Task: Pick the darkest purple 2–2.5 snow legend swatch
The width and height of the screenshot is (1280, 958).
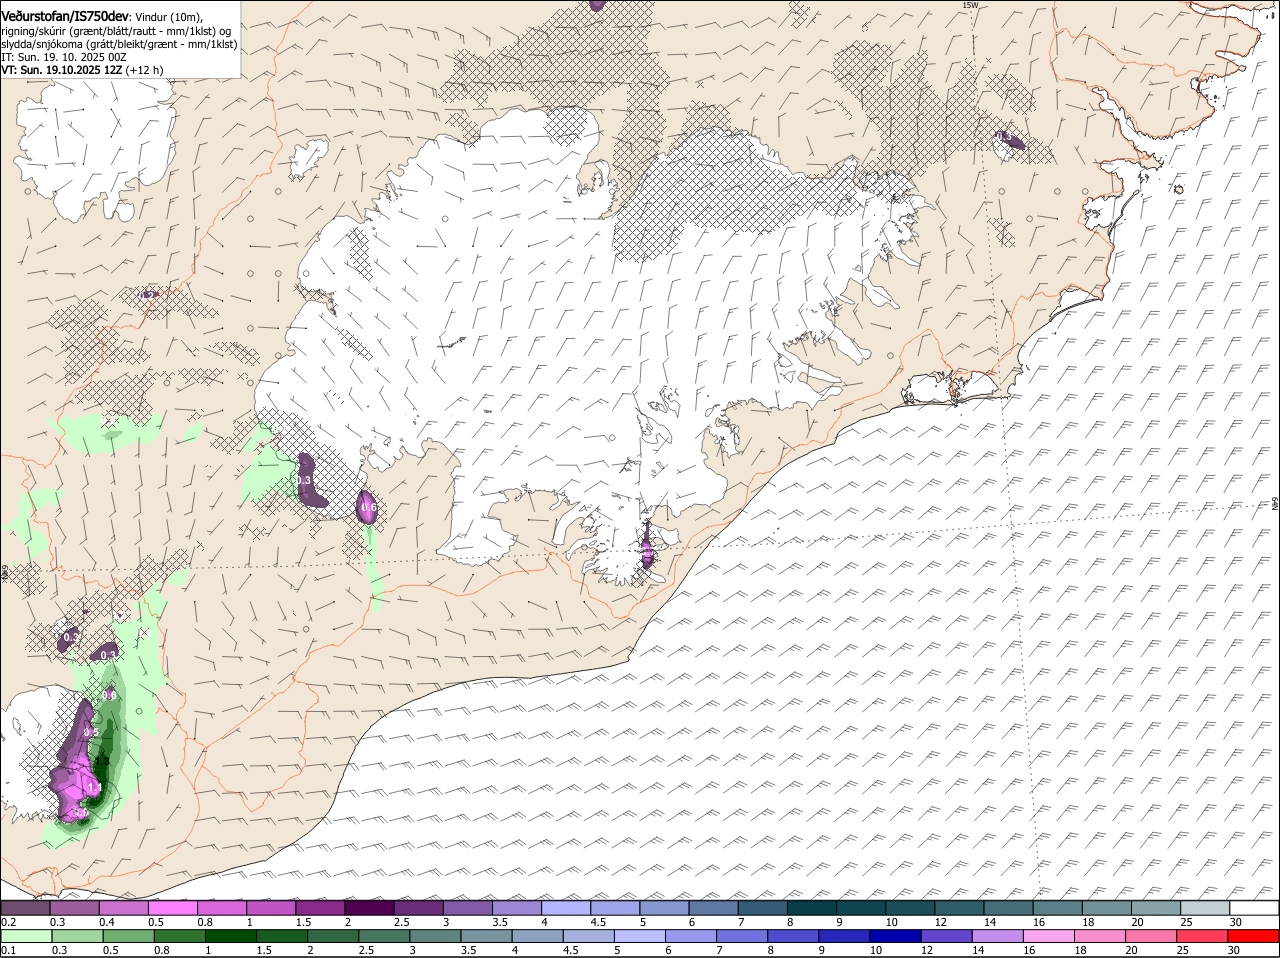Action: (369, 908)
